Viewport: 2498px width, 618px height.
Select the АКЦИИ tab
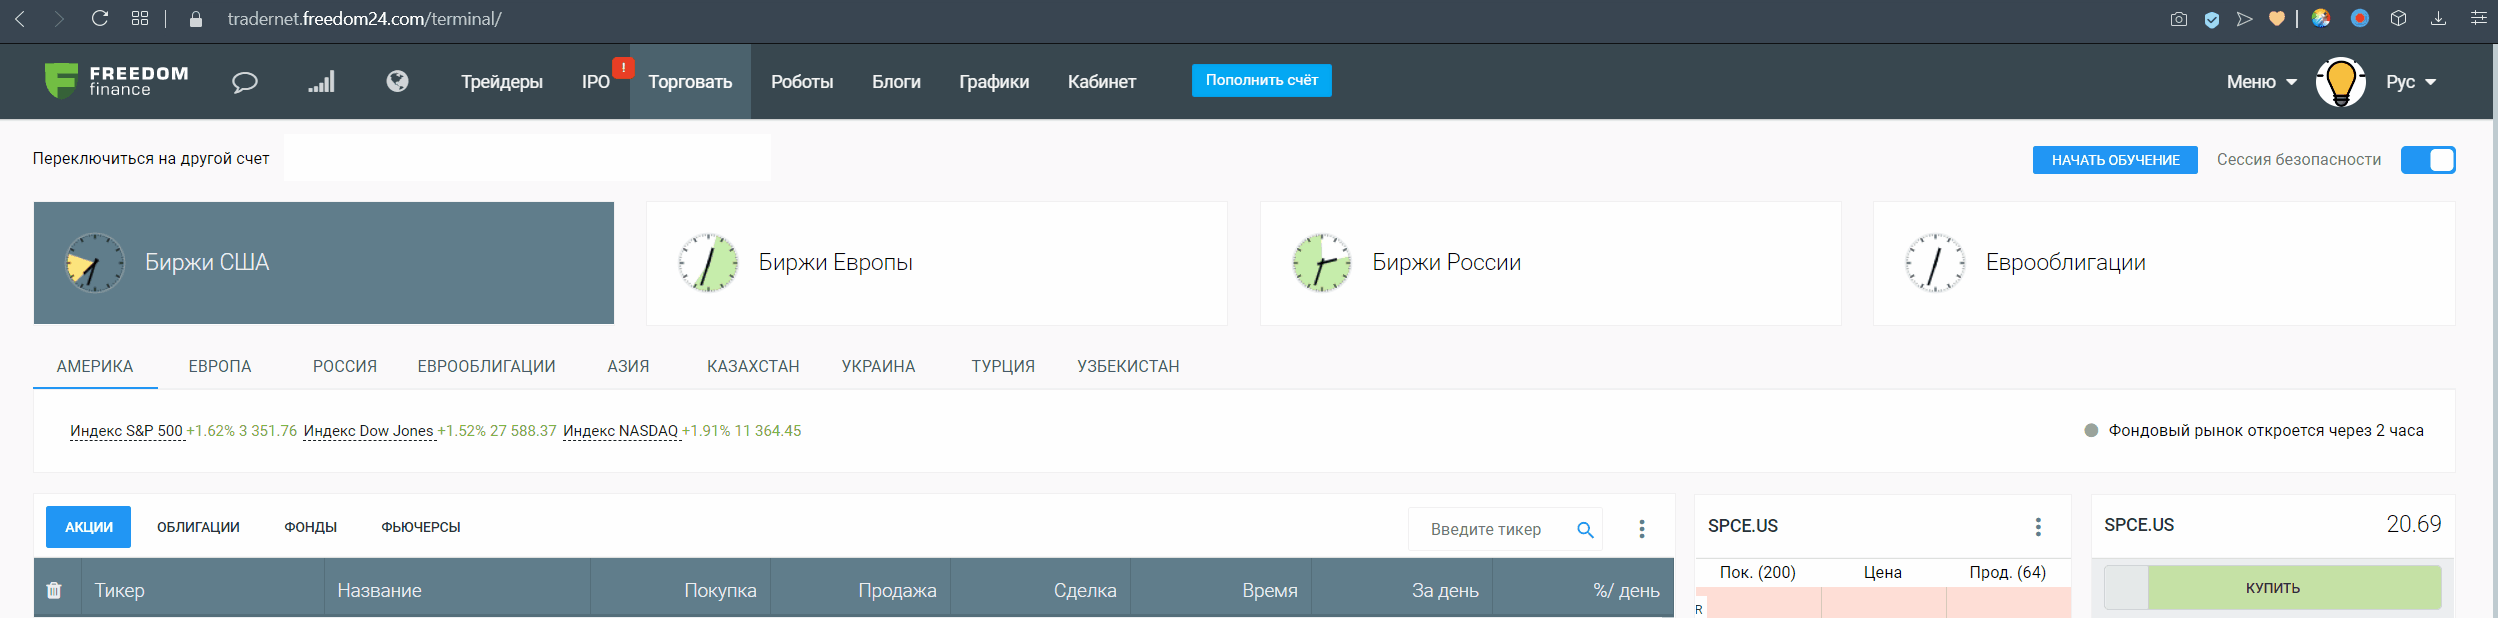click(x=89, y=527)
